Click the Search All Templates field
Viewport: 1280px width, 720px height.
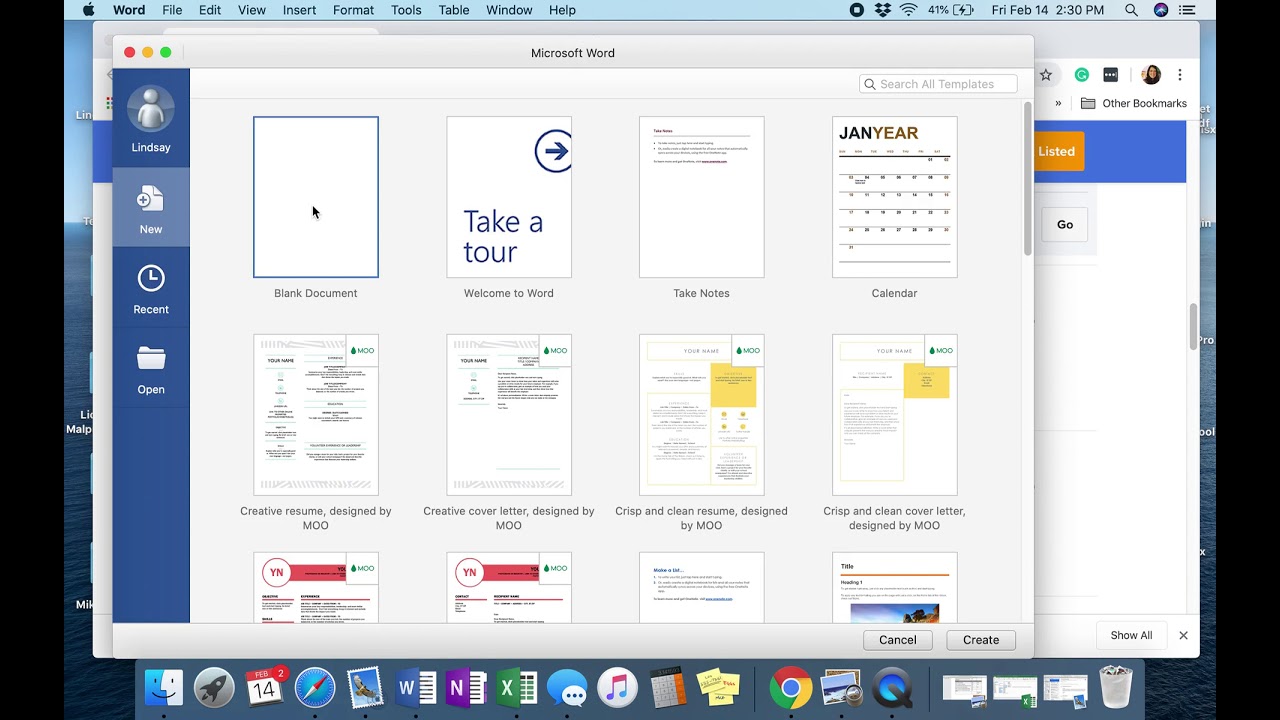tap(938, 84)
